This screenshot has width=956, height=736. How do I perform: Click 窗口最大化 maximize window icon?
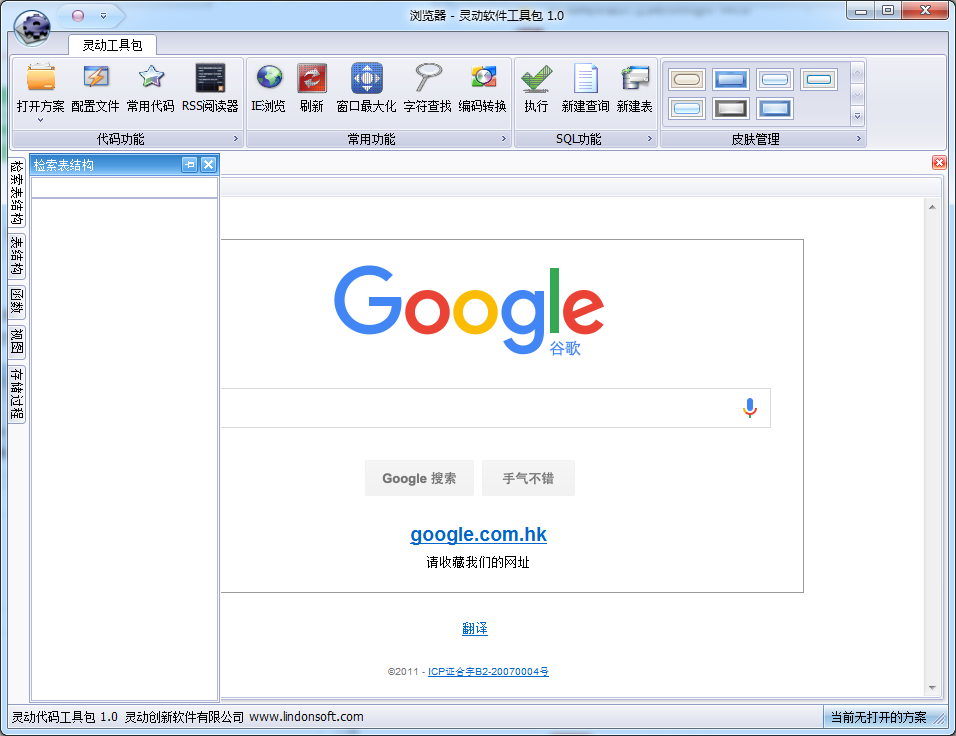click(x=366, y=78)
